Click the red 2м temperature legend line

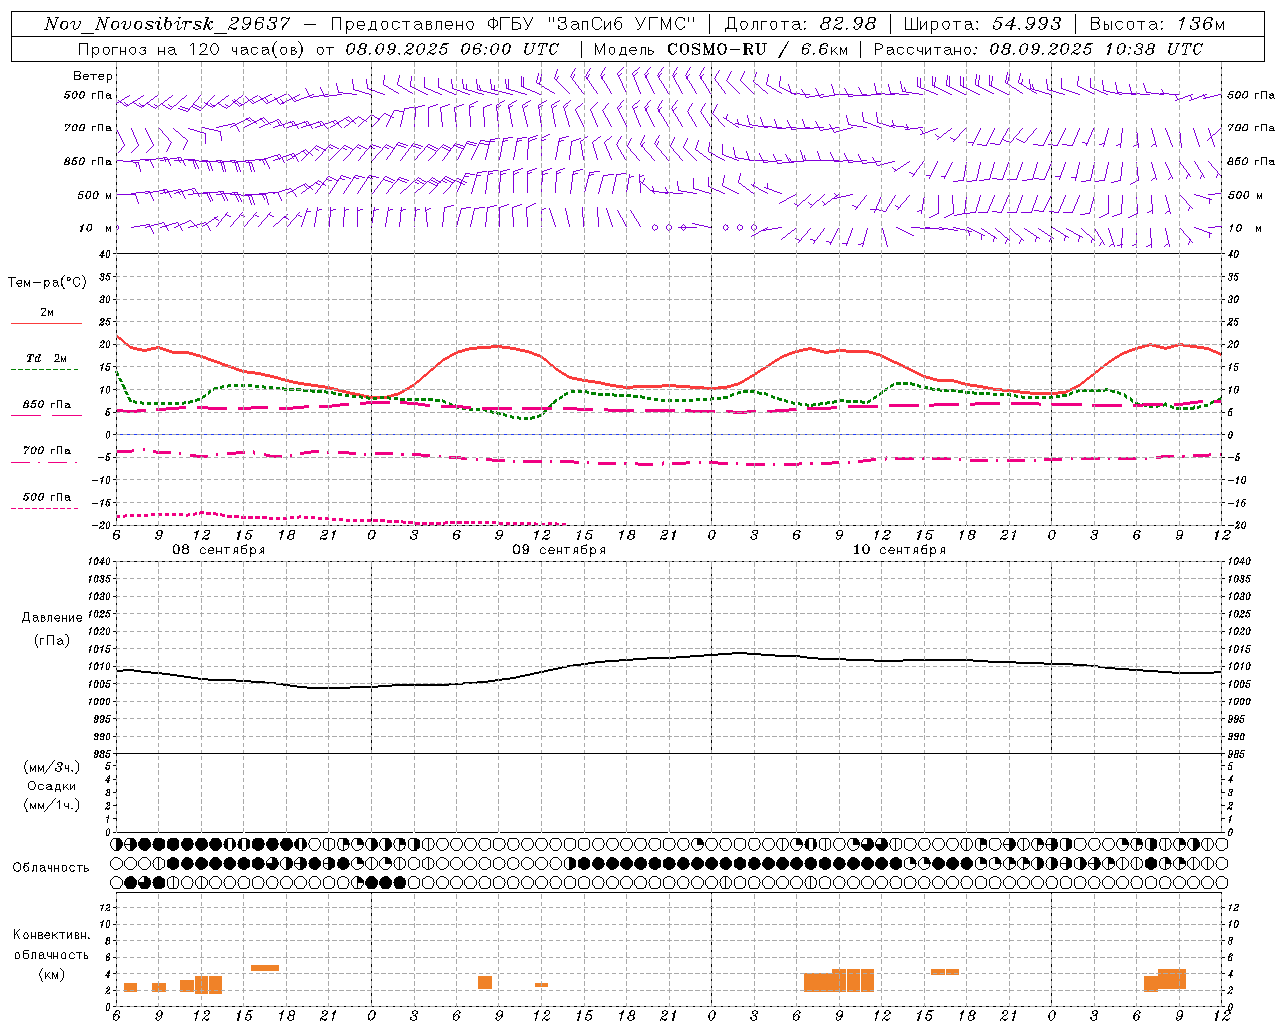(x=46, y=323)
